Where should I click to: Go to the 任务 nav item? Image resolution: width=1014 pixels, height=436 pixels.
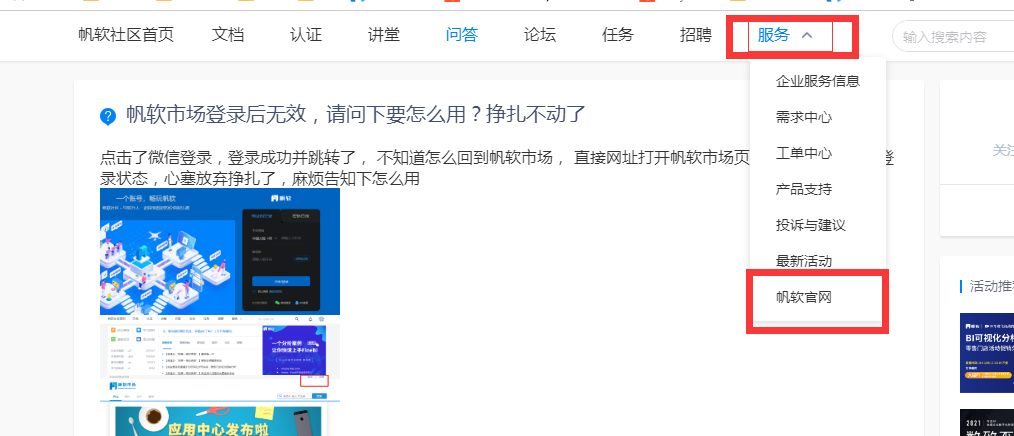point(618,35)
